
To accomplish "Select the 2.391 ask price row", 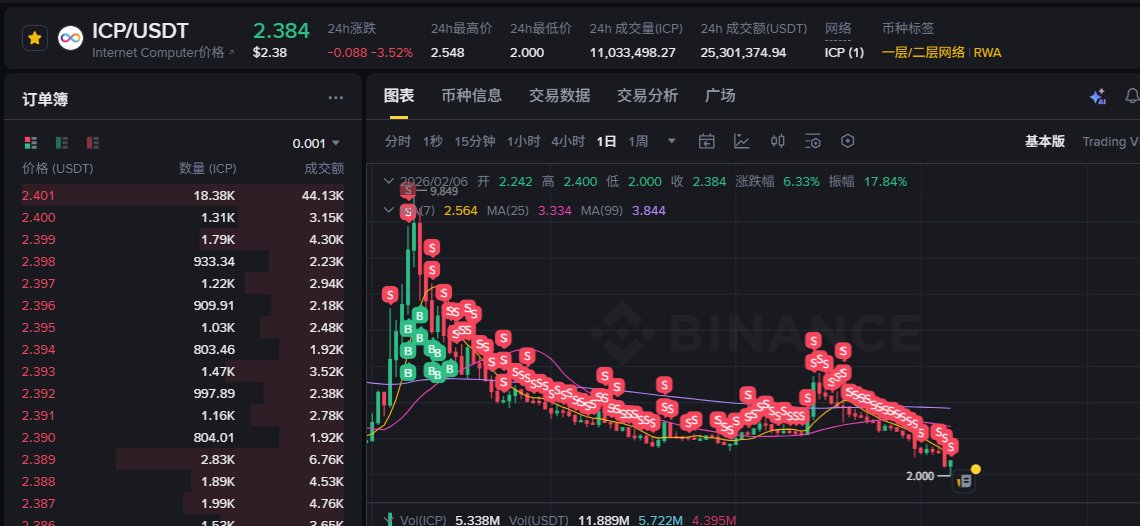I will tap(183, 415).
